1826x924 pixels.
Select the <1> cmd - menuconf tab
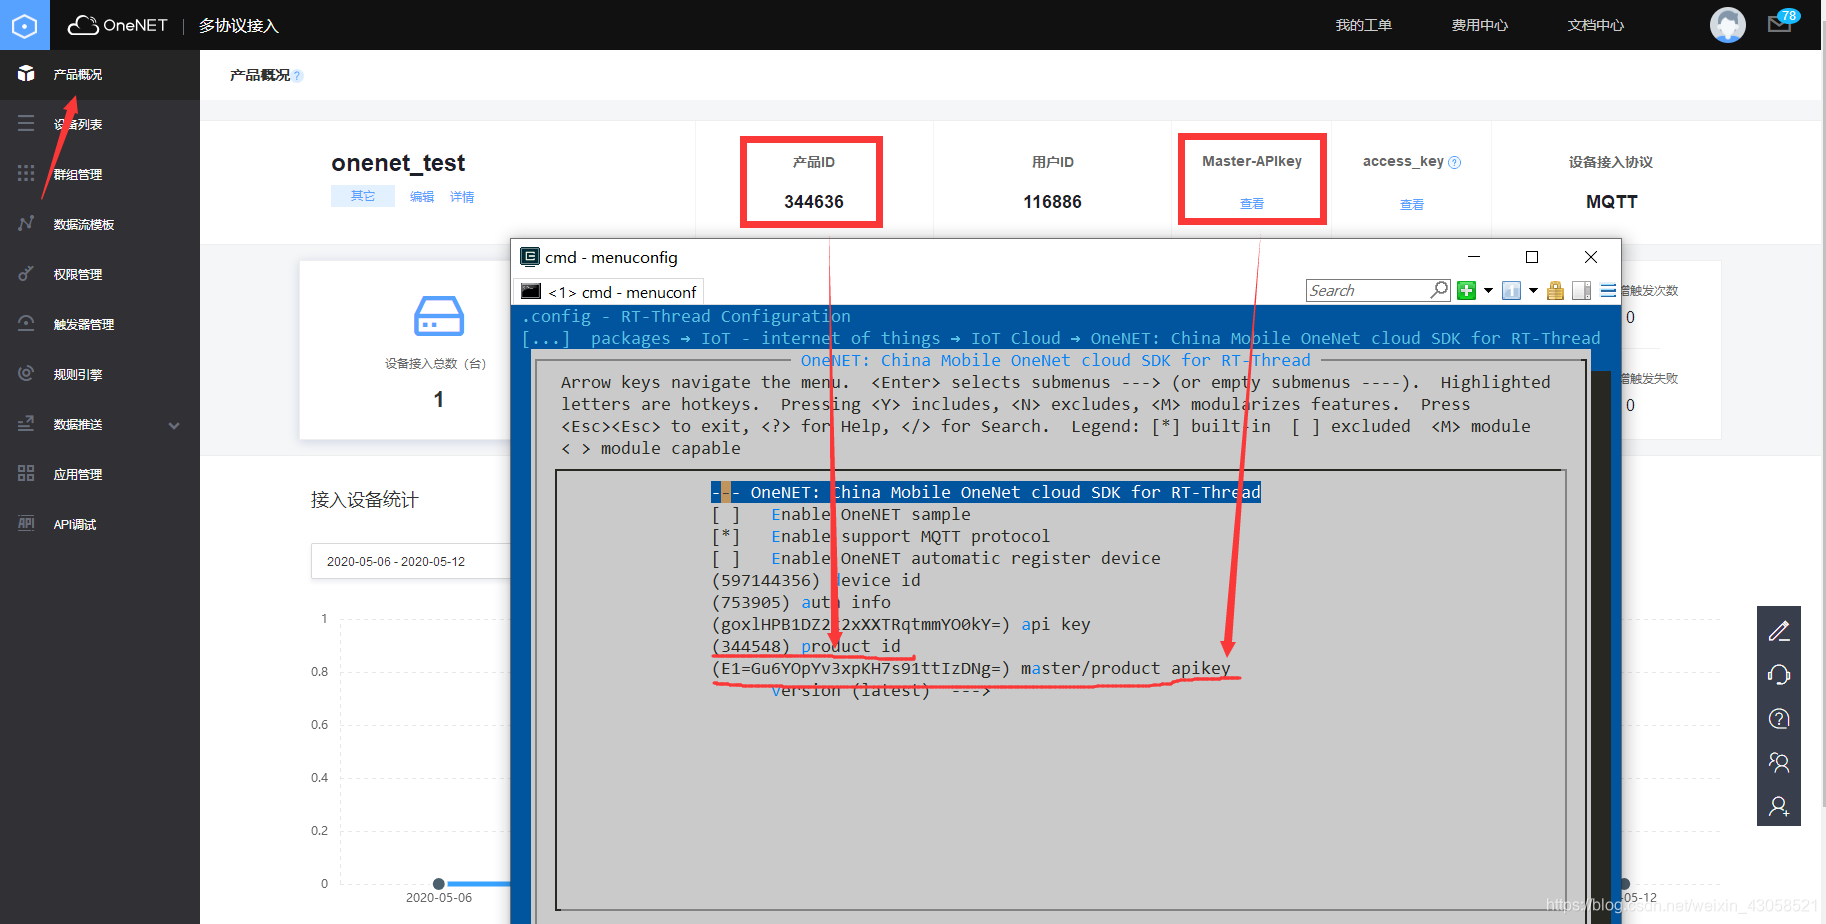click(609, 292)
